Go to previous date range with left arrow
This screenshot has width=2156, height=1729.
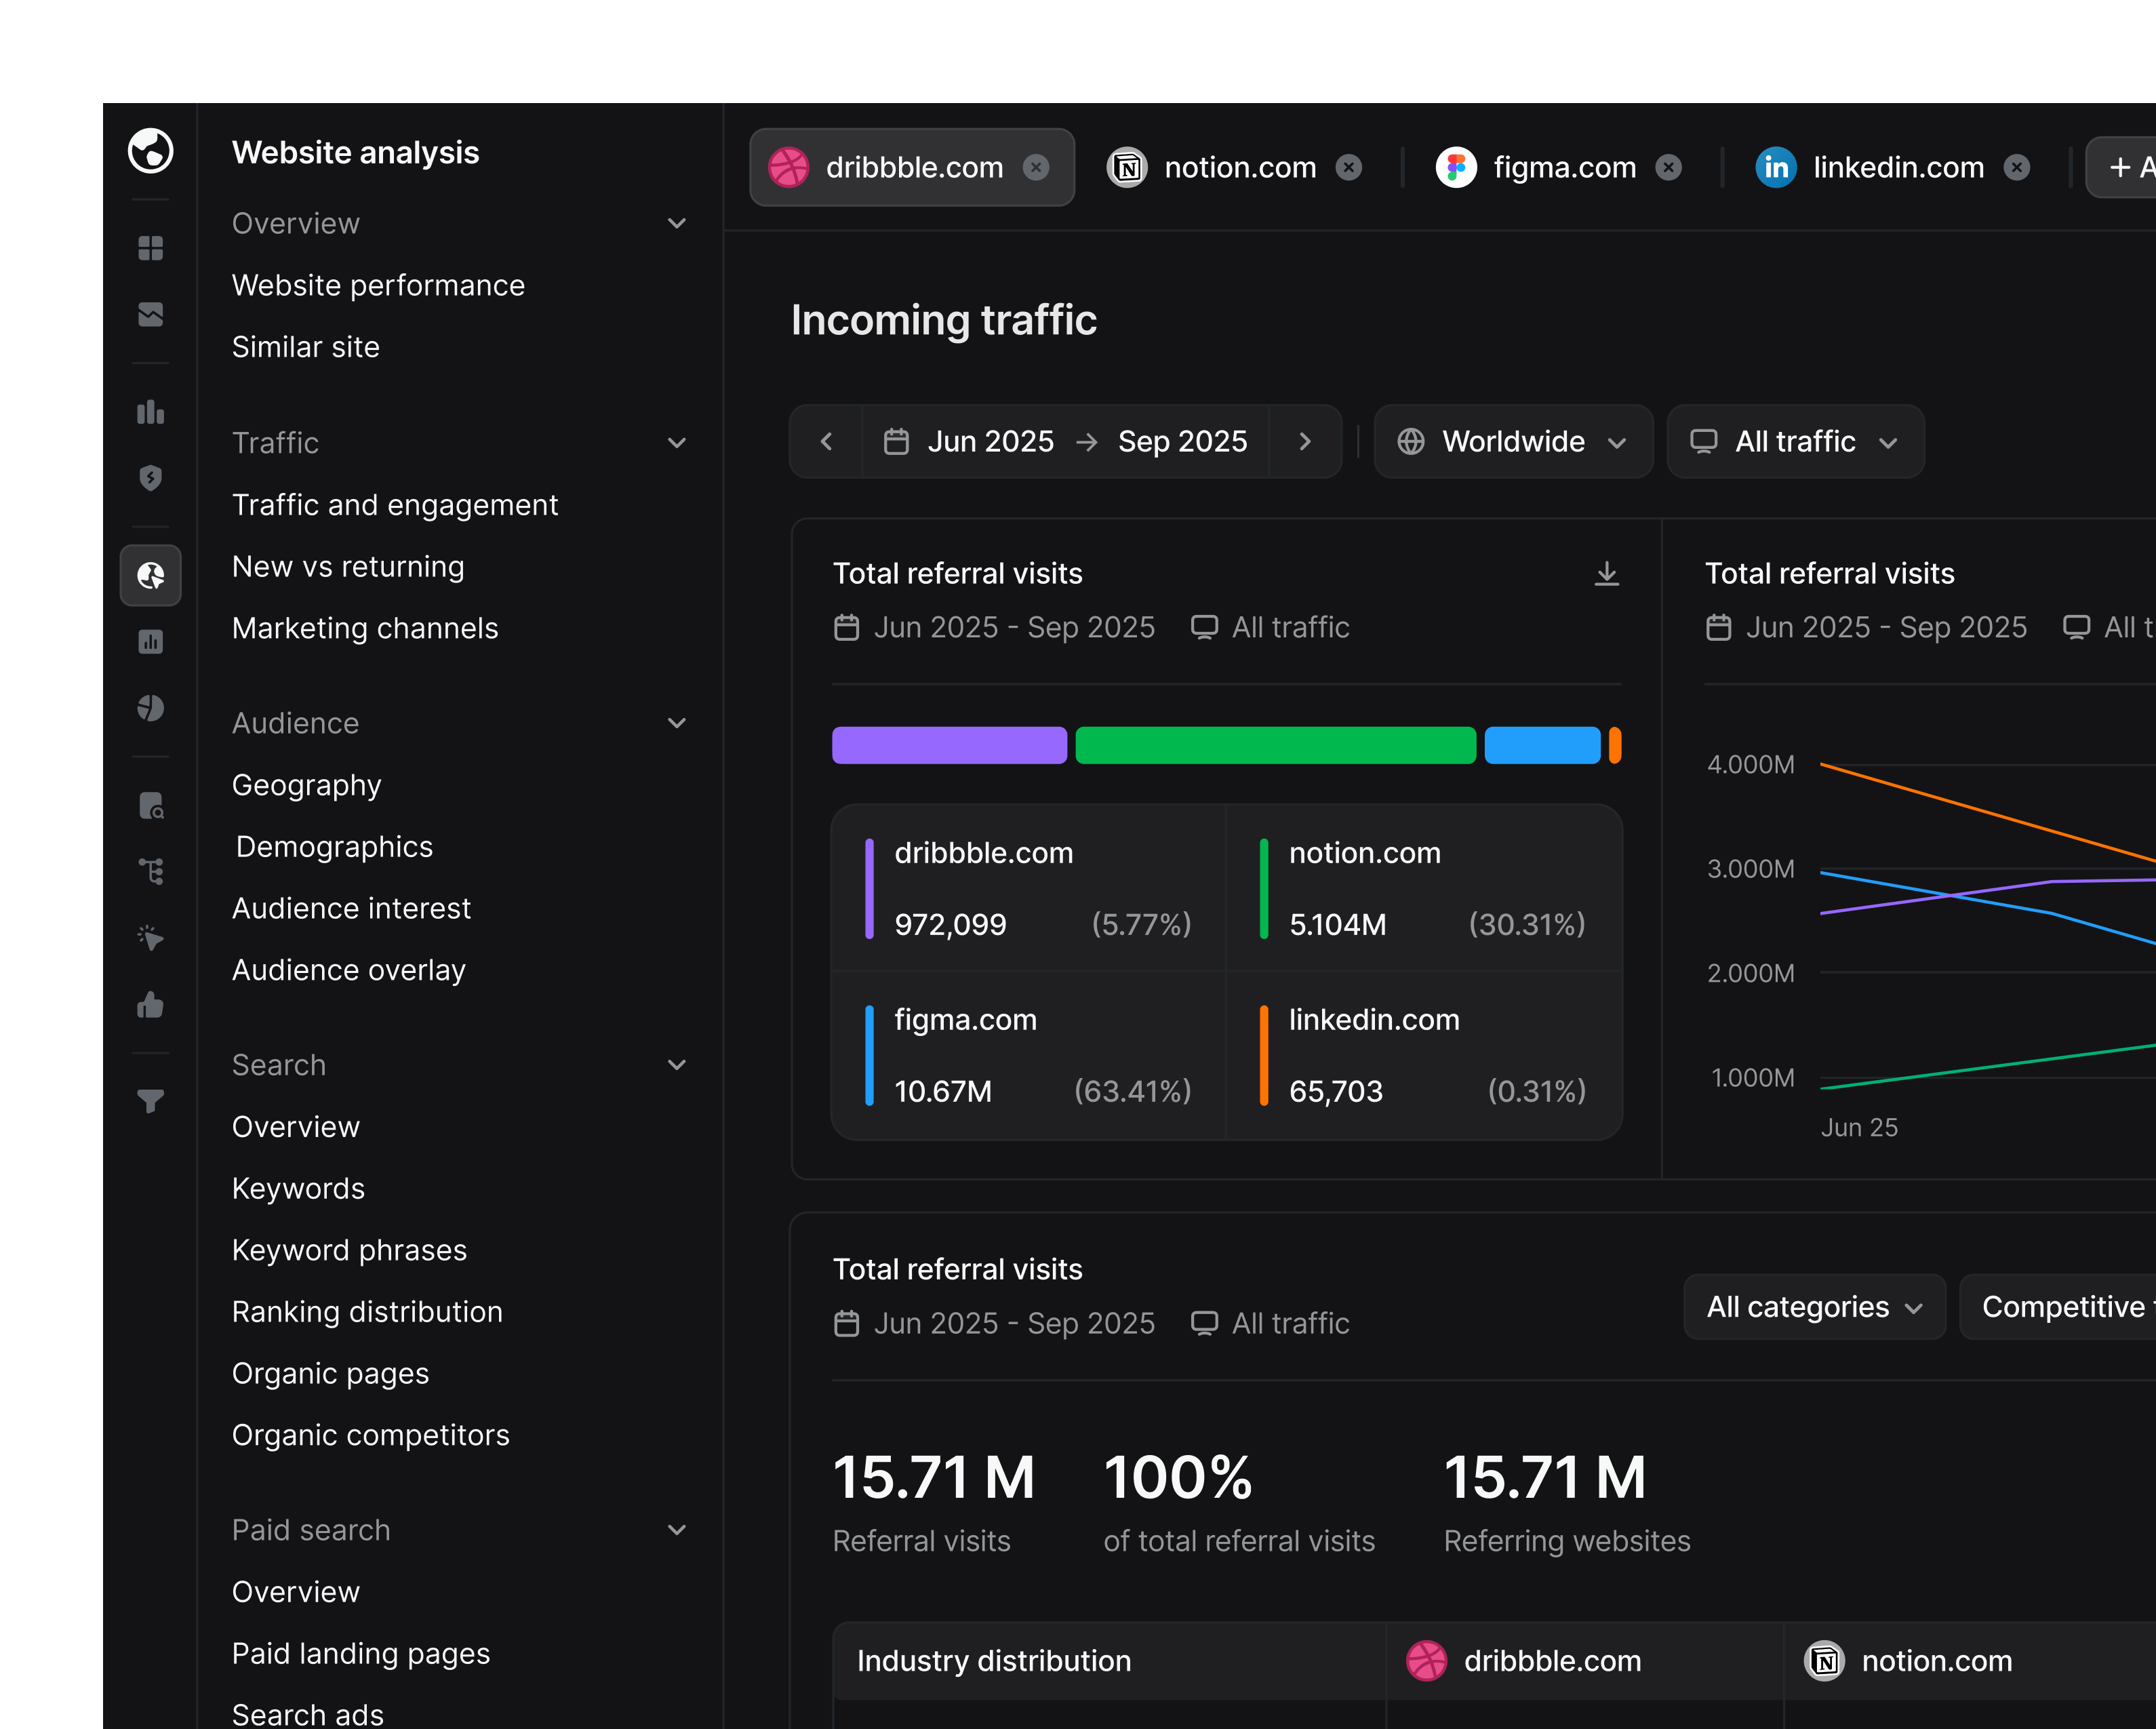tap(826, 441)
